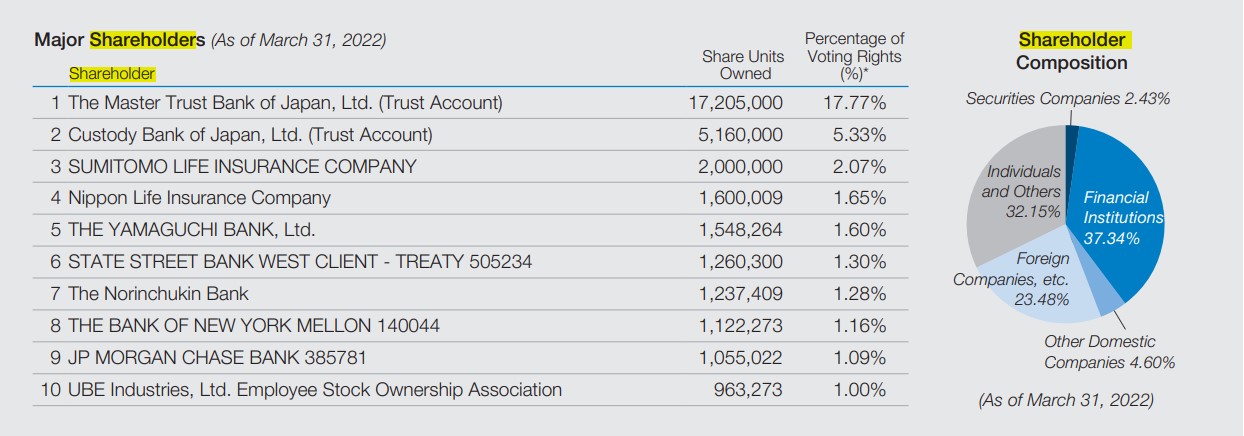Viewport: 1244px width, 436px height.
Task: Click JP MORGAN CHASE BANK 385781 entry
Action: click(x=223, y=358)
